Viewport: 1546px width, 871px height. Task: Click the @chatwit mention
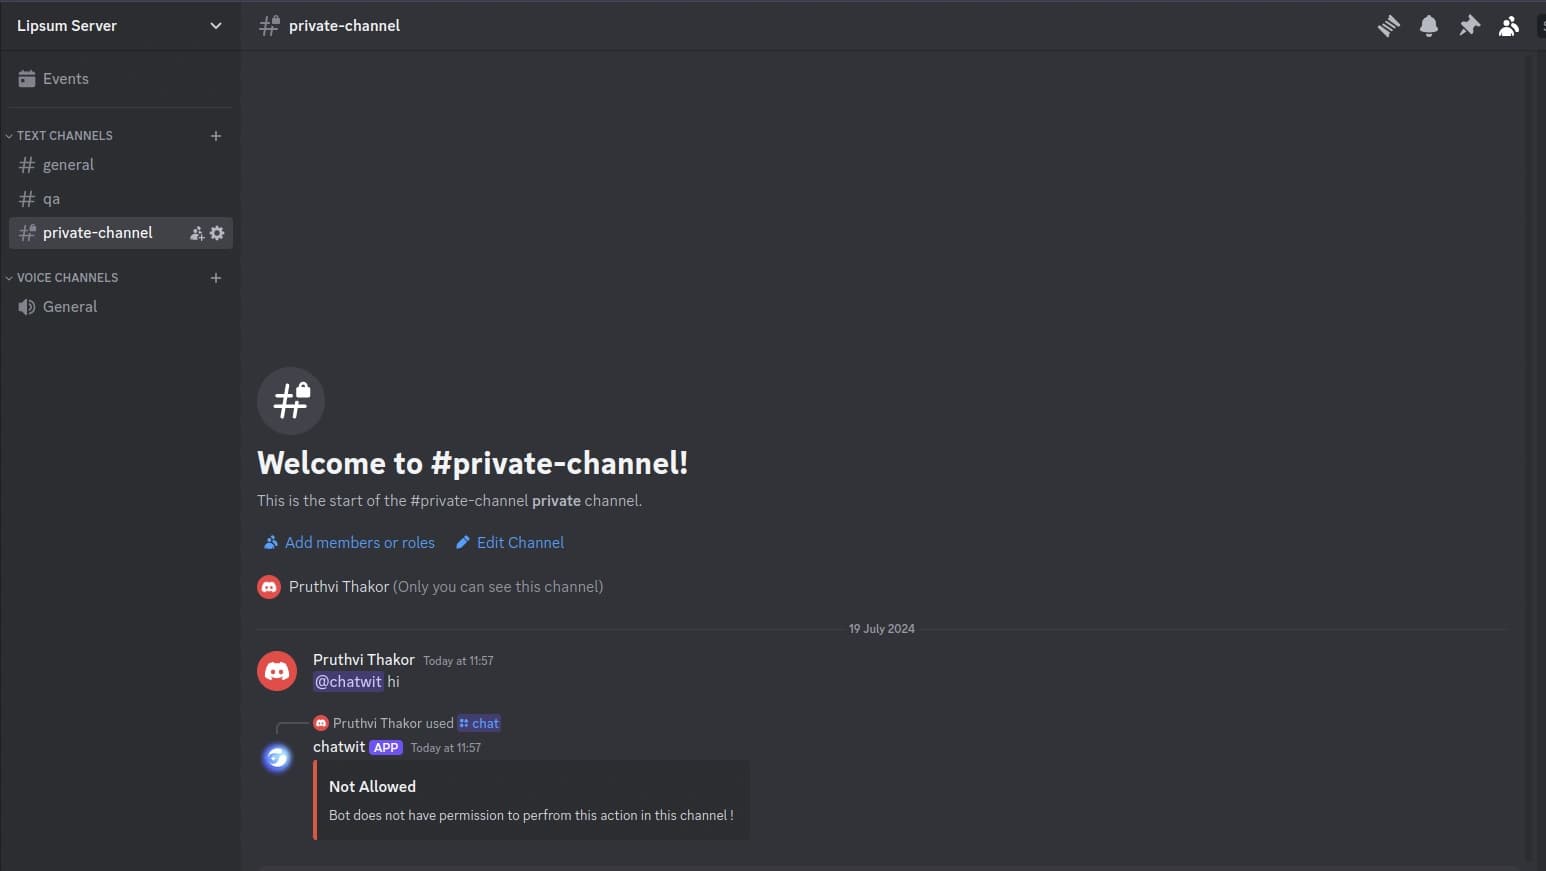[x=348, y=682]
